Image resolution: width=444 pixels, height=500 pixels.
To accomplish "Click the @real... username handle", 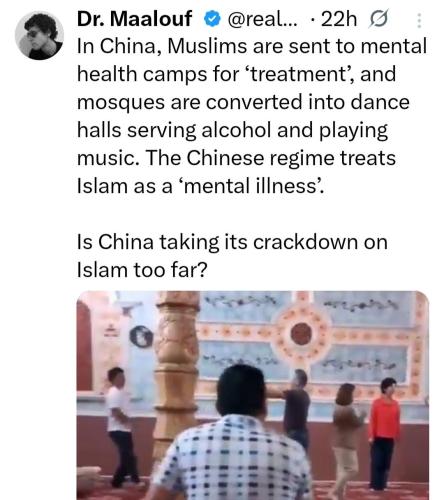I will pos(263,20).
